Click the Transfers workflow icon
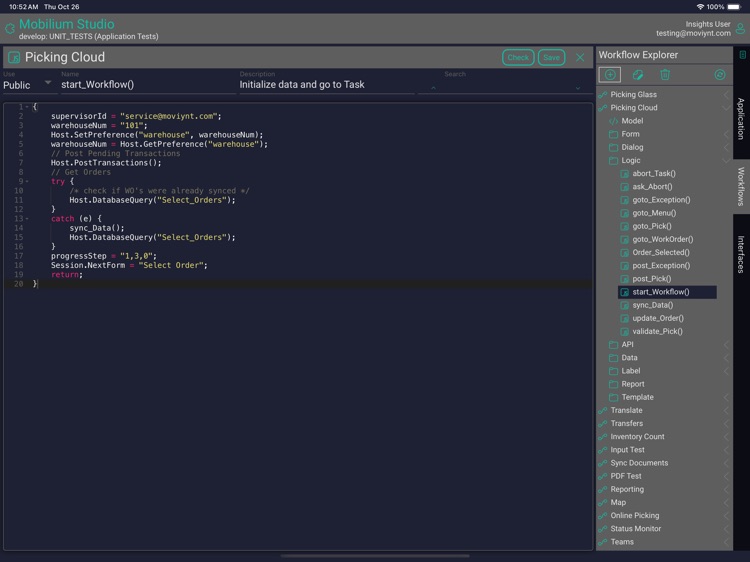The image size is (750, 562). (603, 423)
